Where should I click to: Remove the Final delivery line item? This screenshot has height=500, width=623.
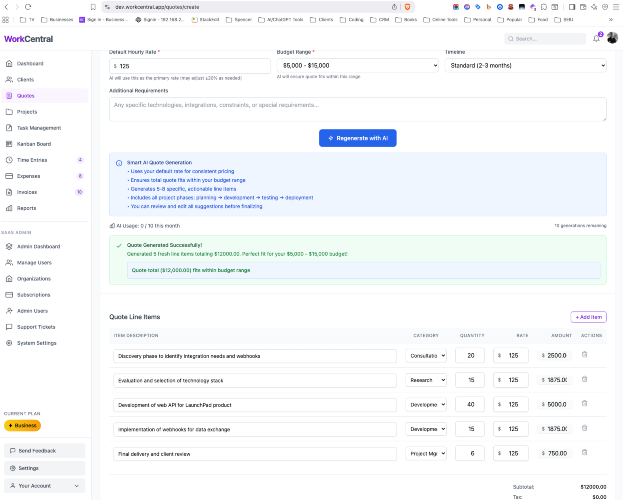[x=585, y=452]
